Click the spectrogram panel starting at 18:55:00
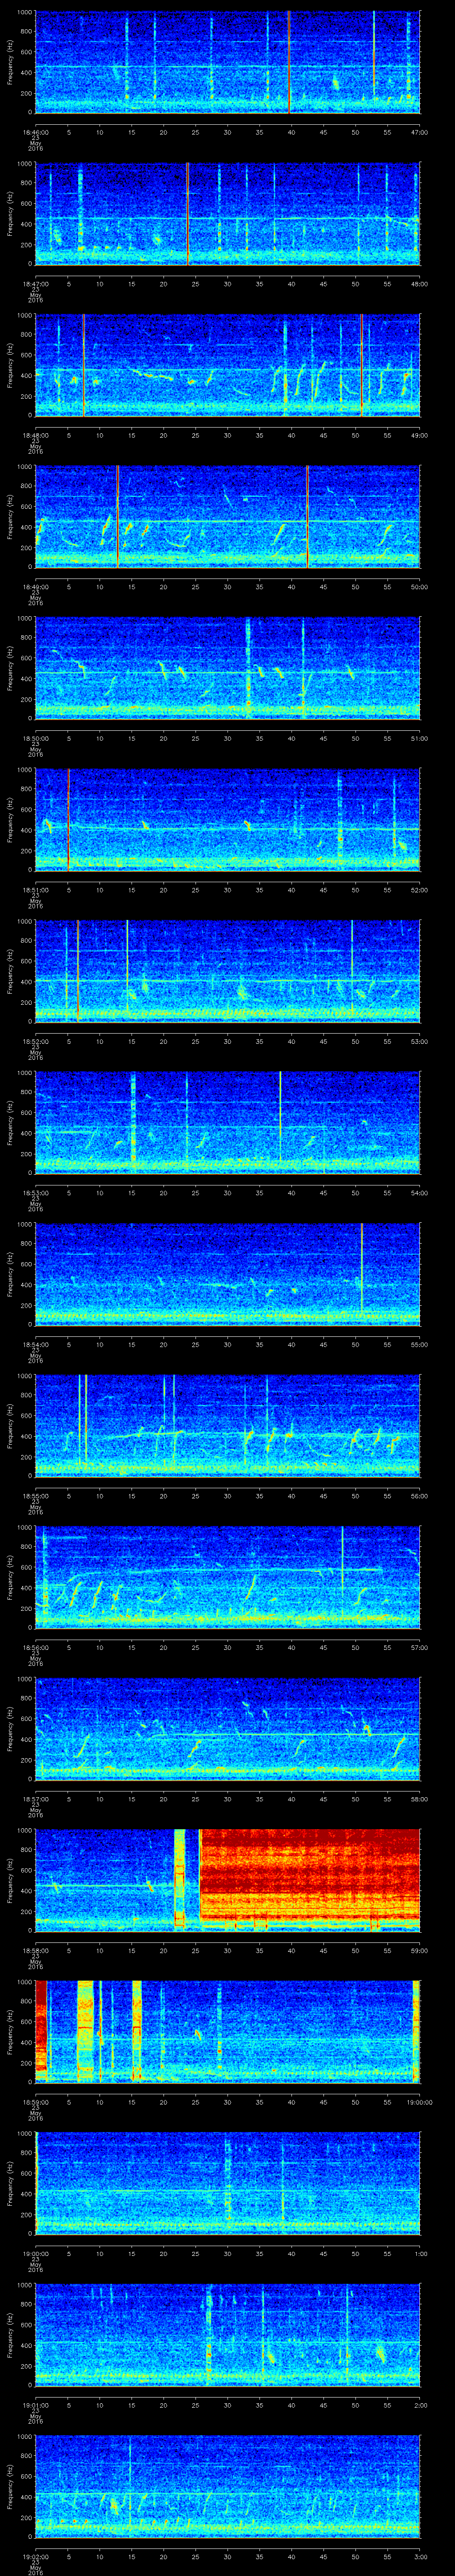The image size is (455, 2576). [227, 1426]
